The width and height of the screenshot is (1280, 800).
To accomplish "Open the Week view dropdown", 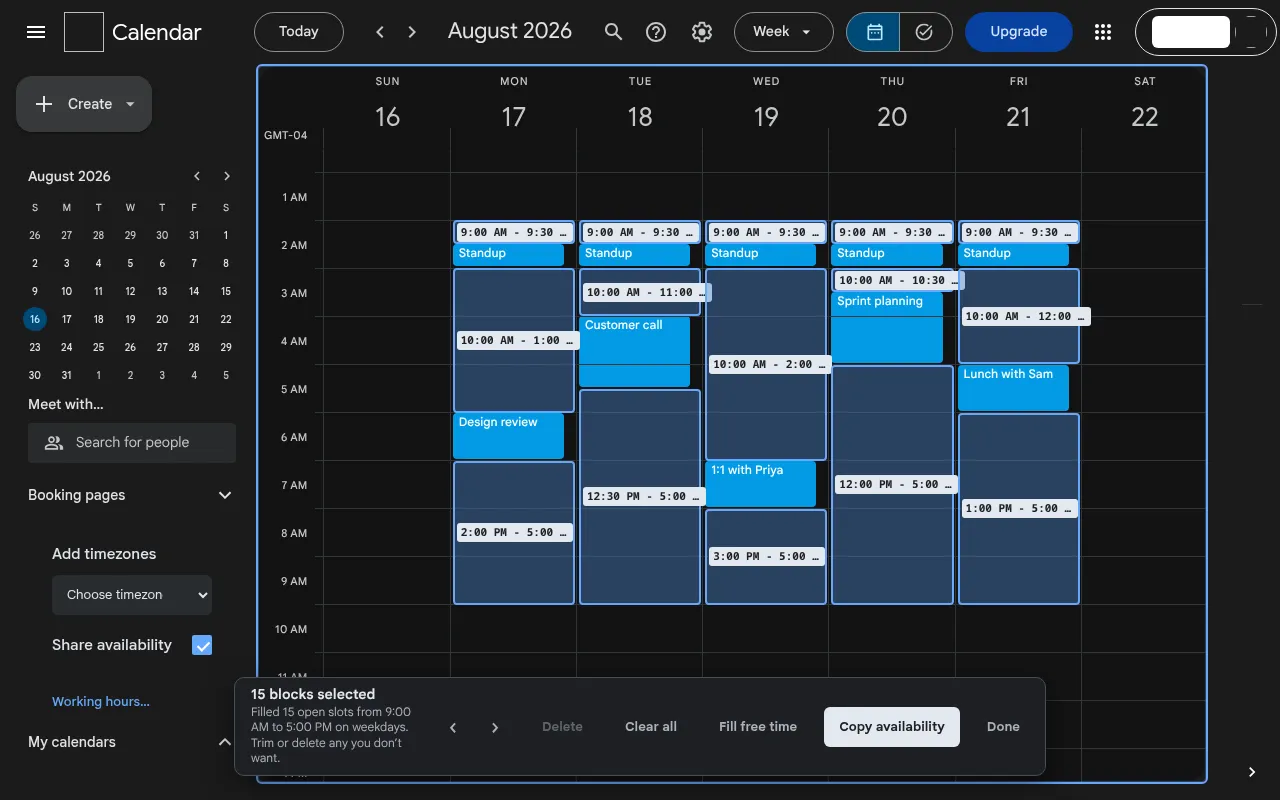I will [x=784, y=32].
